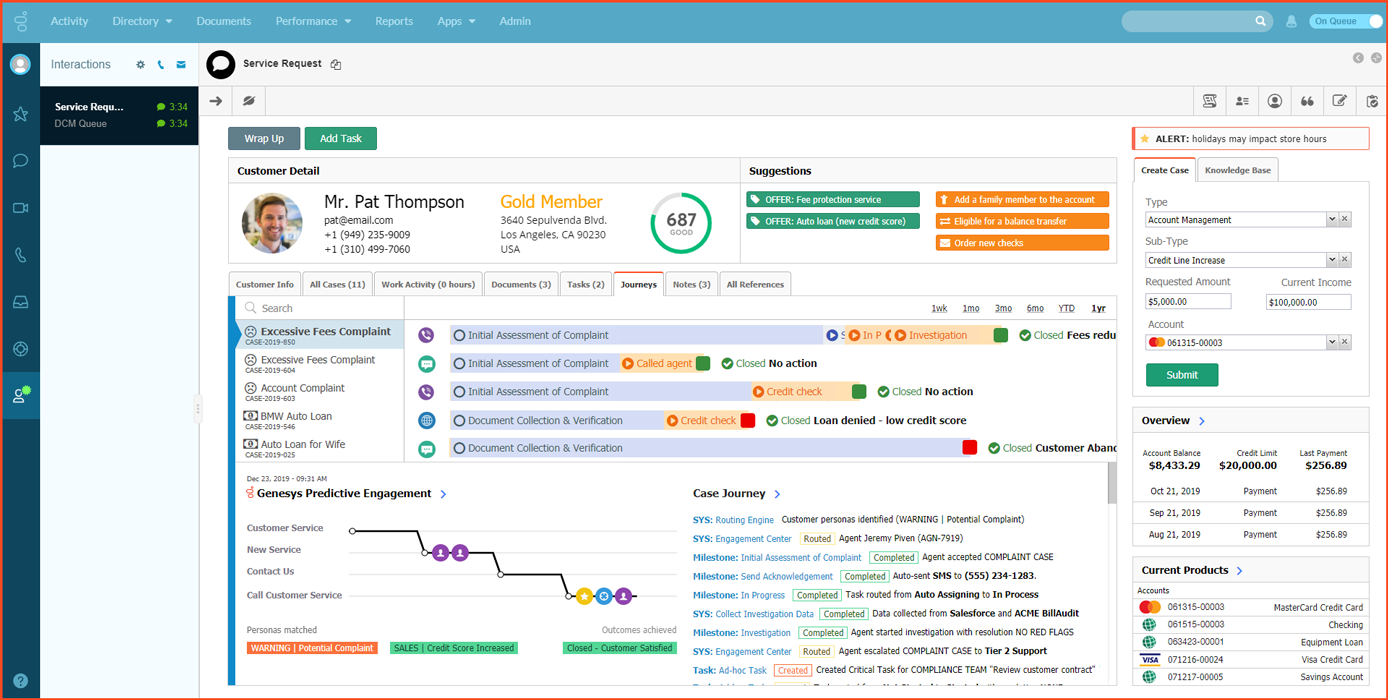Click the inbox tray sidebar icon
This screenshot has width=1388, height=700.
tap(20, 302)
